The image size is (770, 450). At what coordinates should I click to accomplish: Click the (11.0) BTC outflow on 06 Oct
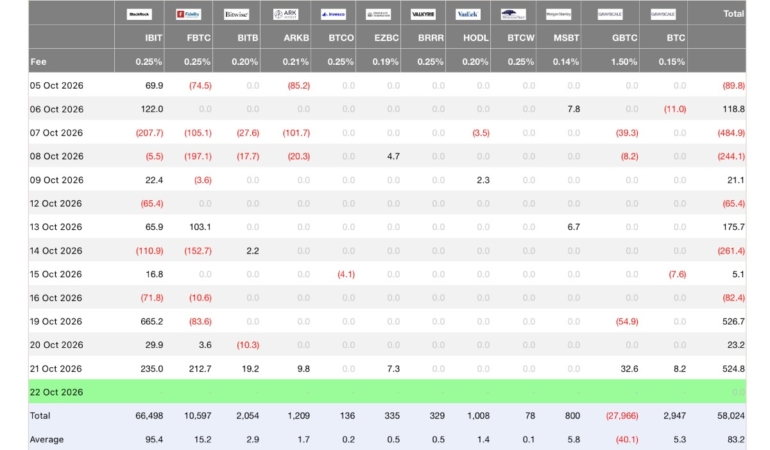pyautogui.click(x=675, y=109)
